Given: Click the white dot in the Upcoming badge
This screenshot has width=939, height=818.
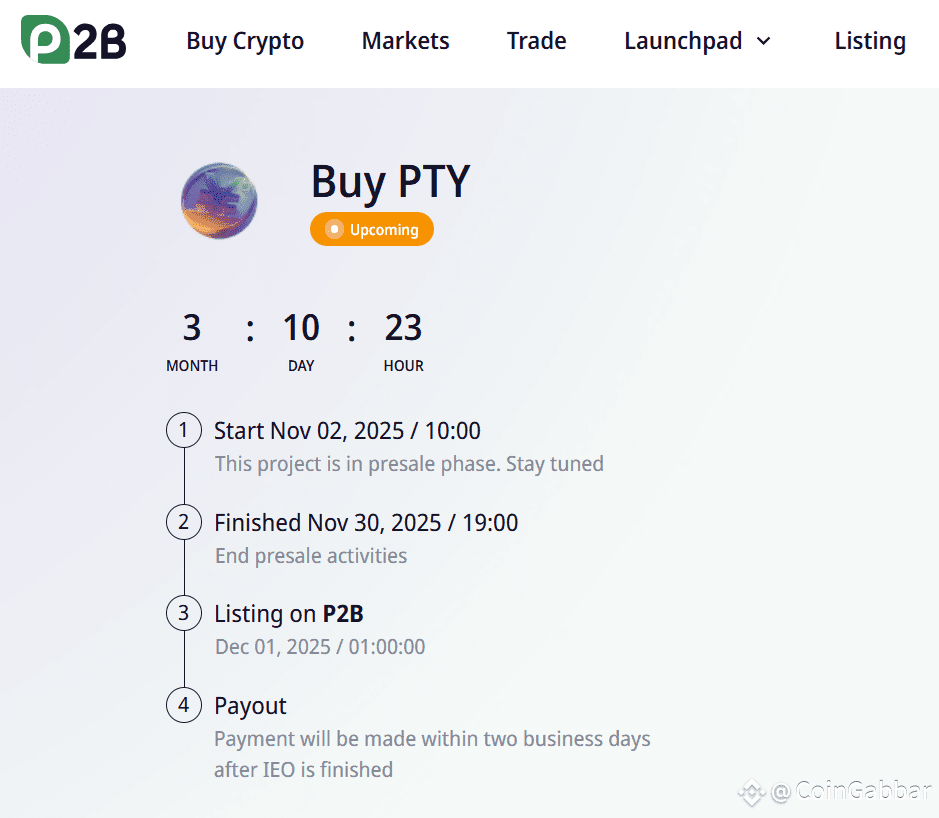Looking at the screenshot, I should (334, 229).
